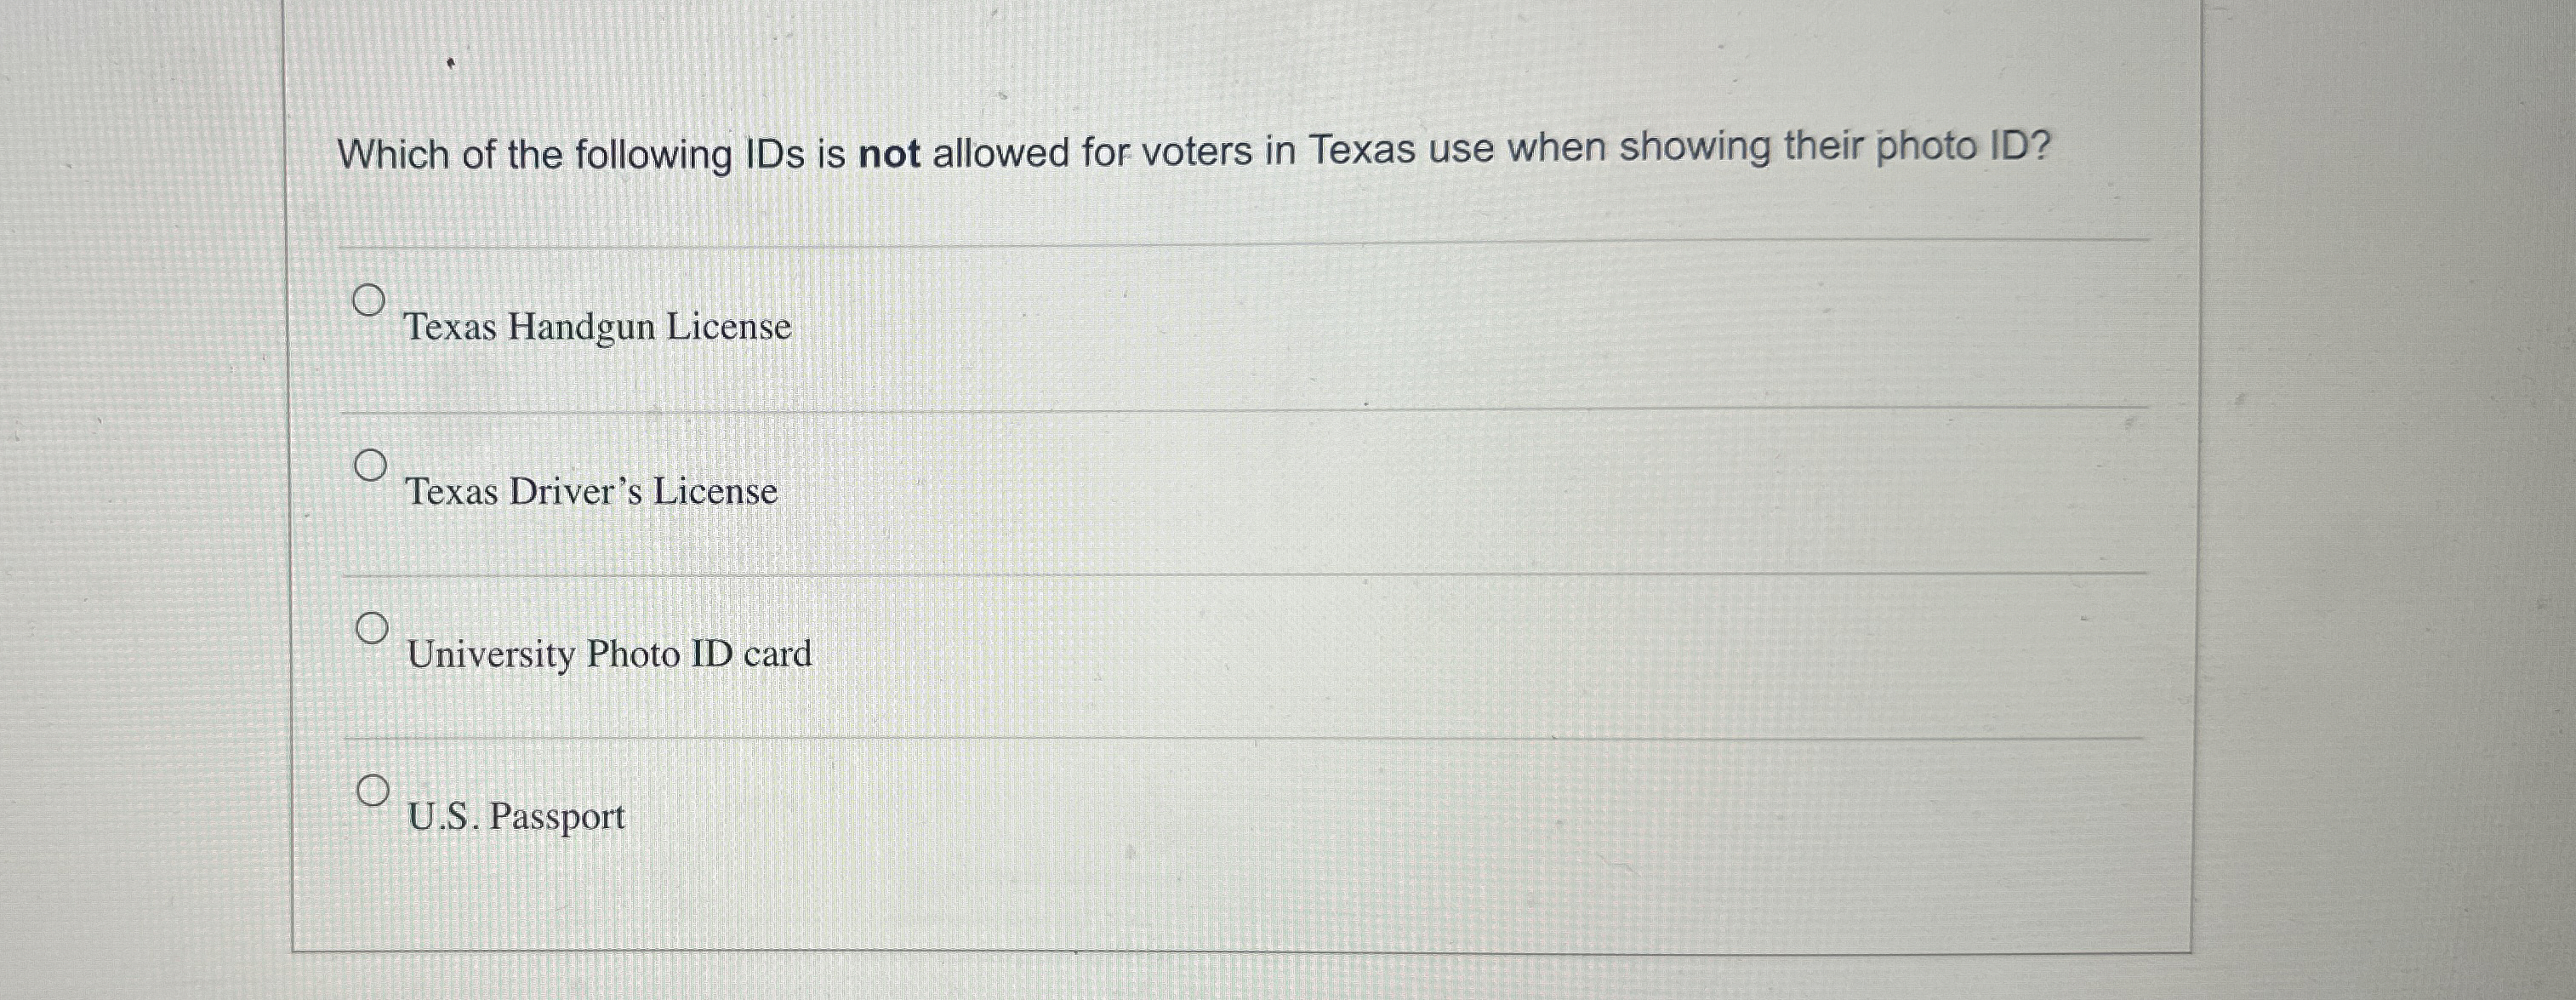Click 'photo ID?' at the end of the question

(1962, 148)
